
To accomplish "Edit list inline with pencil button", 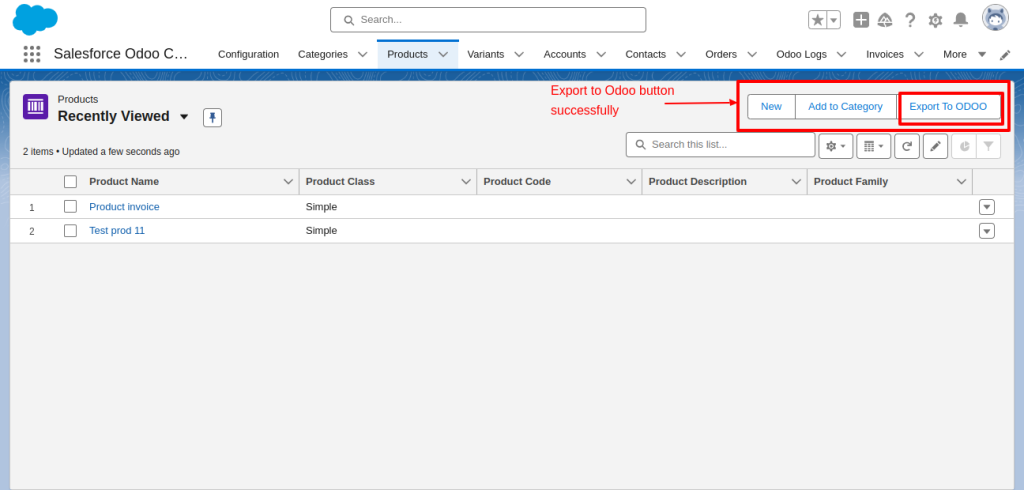I will 935,146.
